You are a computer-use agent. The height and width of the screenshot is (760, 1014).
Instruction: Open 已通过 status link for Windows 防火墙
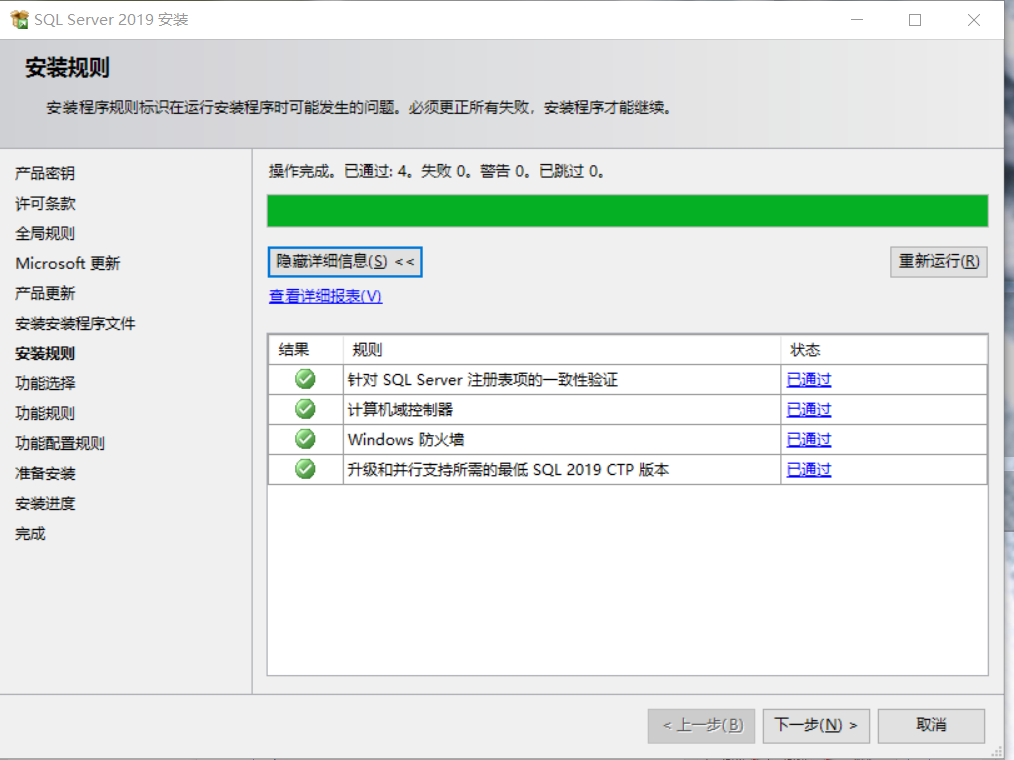click(809, 440)
